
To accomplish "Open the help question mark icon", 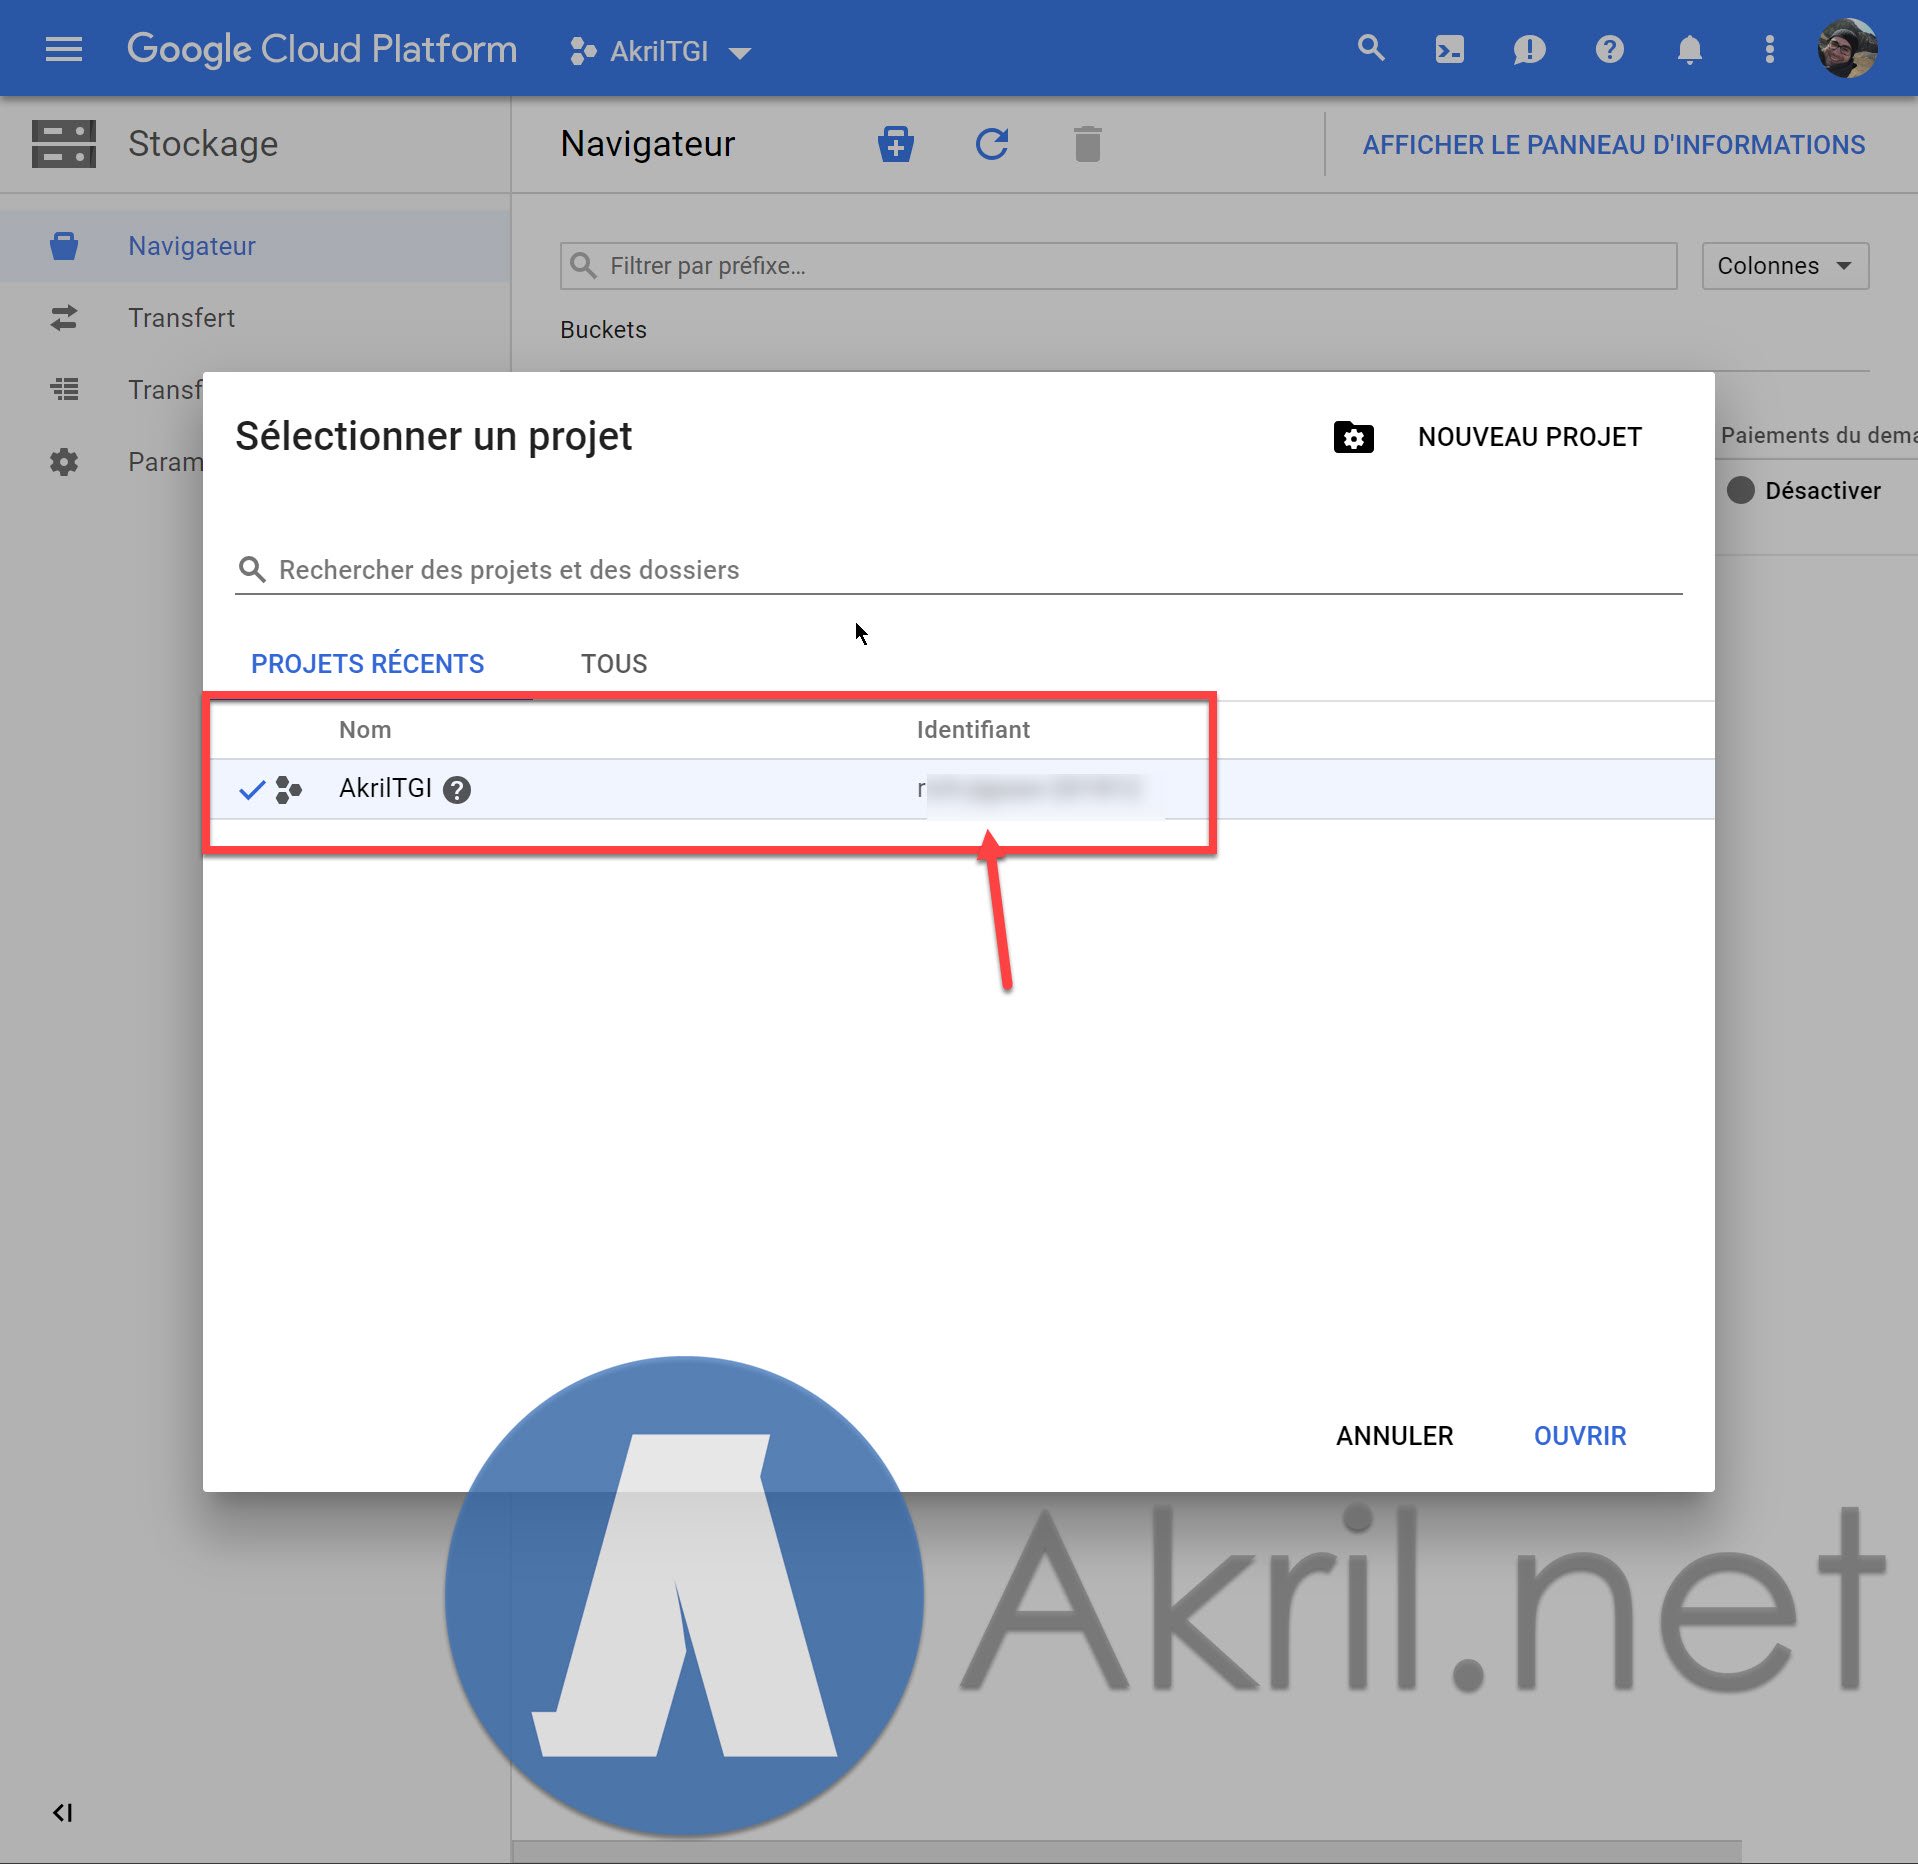I will pos(1609,49).
